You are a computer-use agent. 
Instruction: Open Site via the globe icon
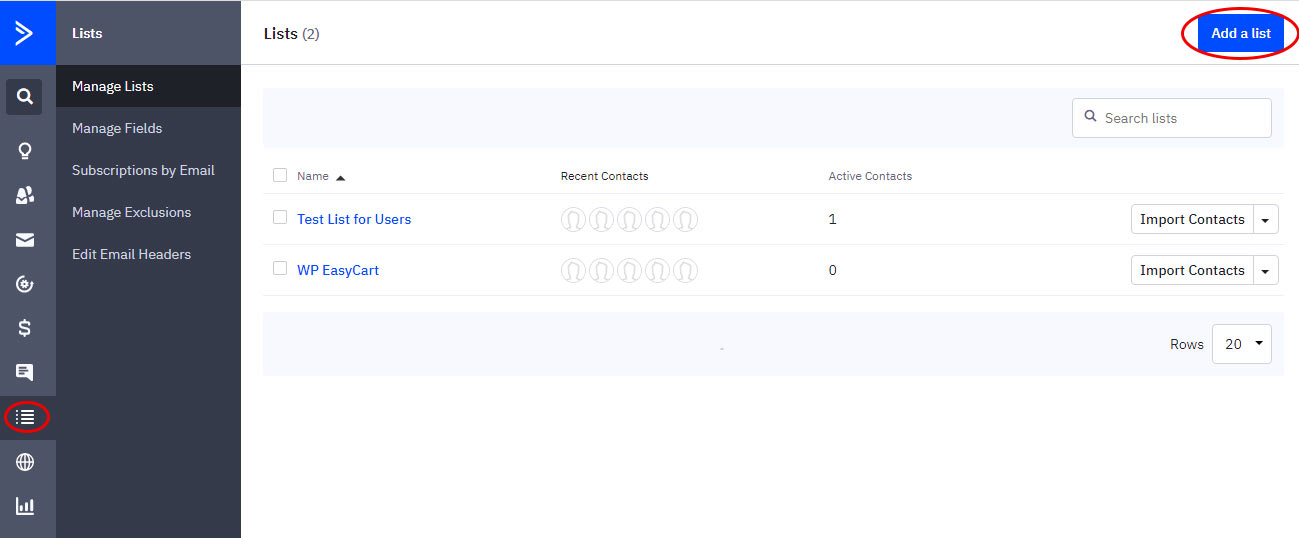(25, 462)
